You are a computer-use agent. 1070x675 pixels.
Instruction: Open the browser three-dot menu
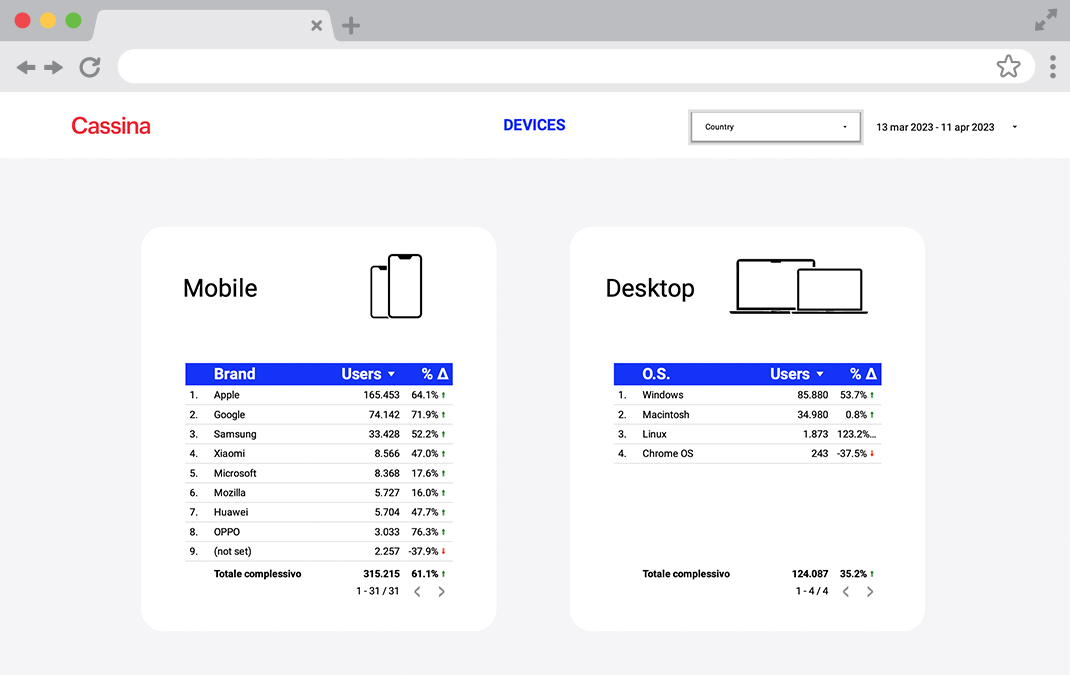1053,67
